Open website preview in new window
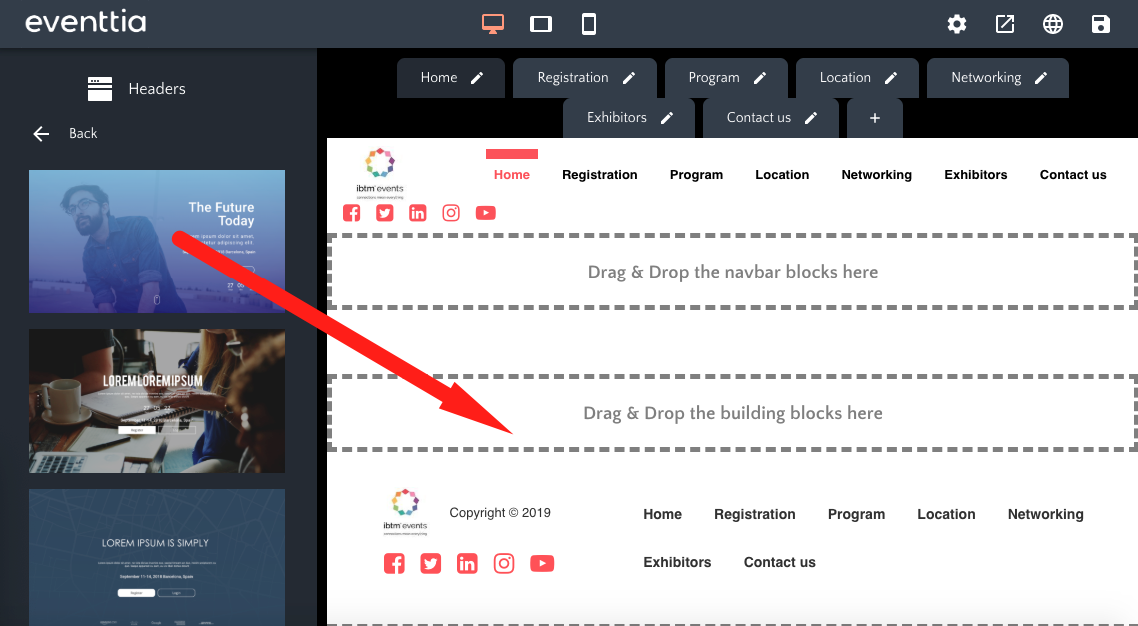Viewport: 1138px width, 626px height. coord(1005,24)
